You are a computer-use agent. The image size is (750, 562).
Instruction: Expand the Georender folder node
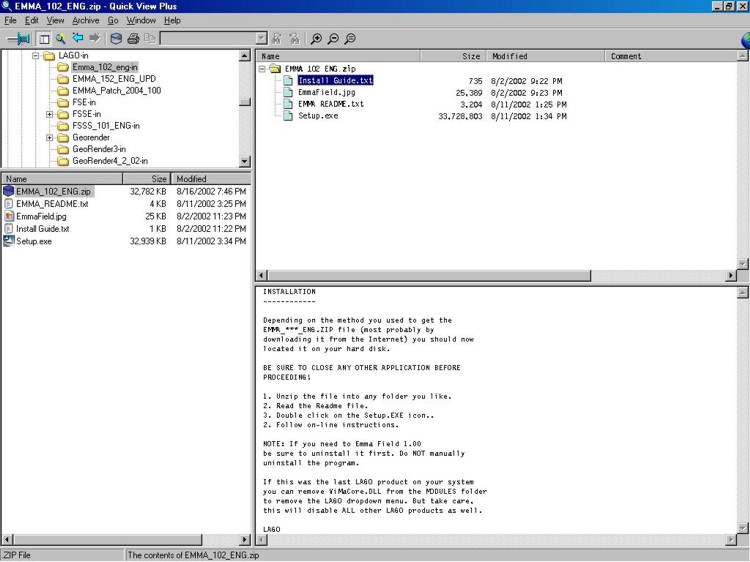49,138
